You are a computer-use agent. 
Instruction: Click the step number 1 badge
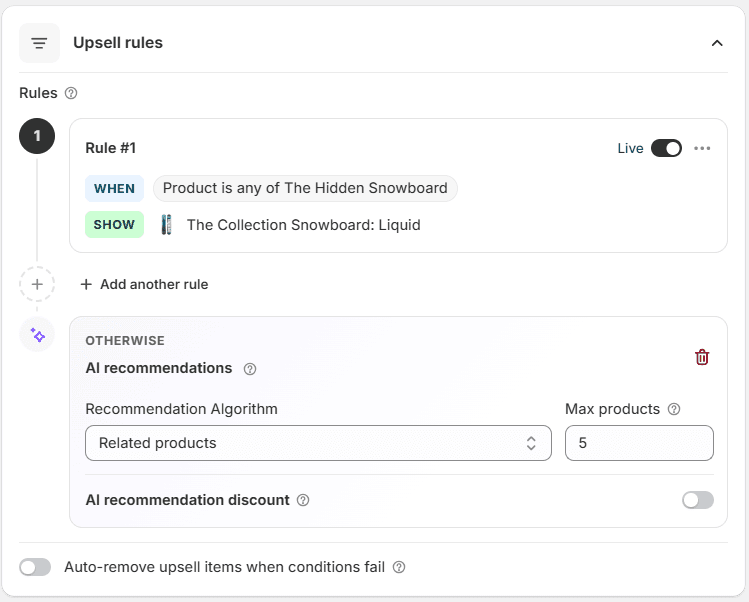pyautogui.click(x=37, y=136)
